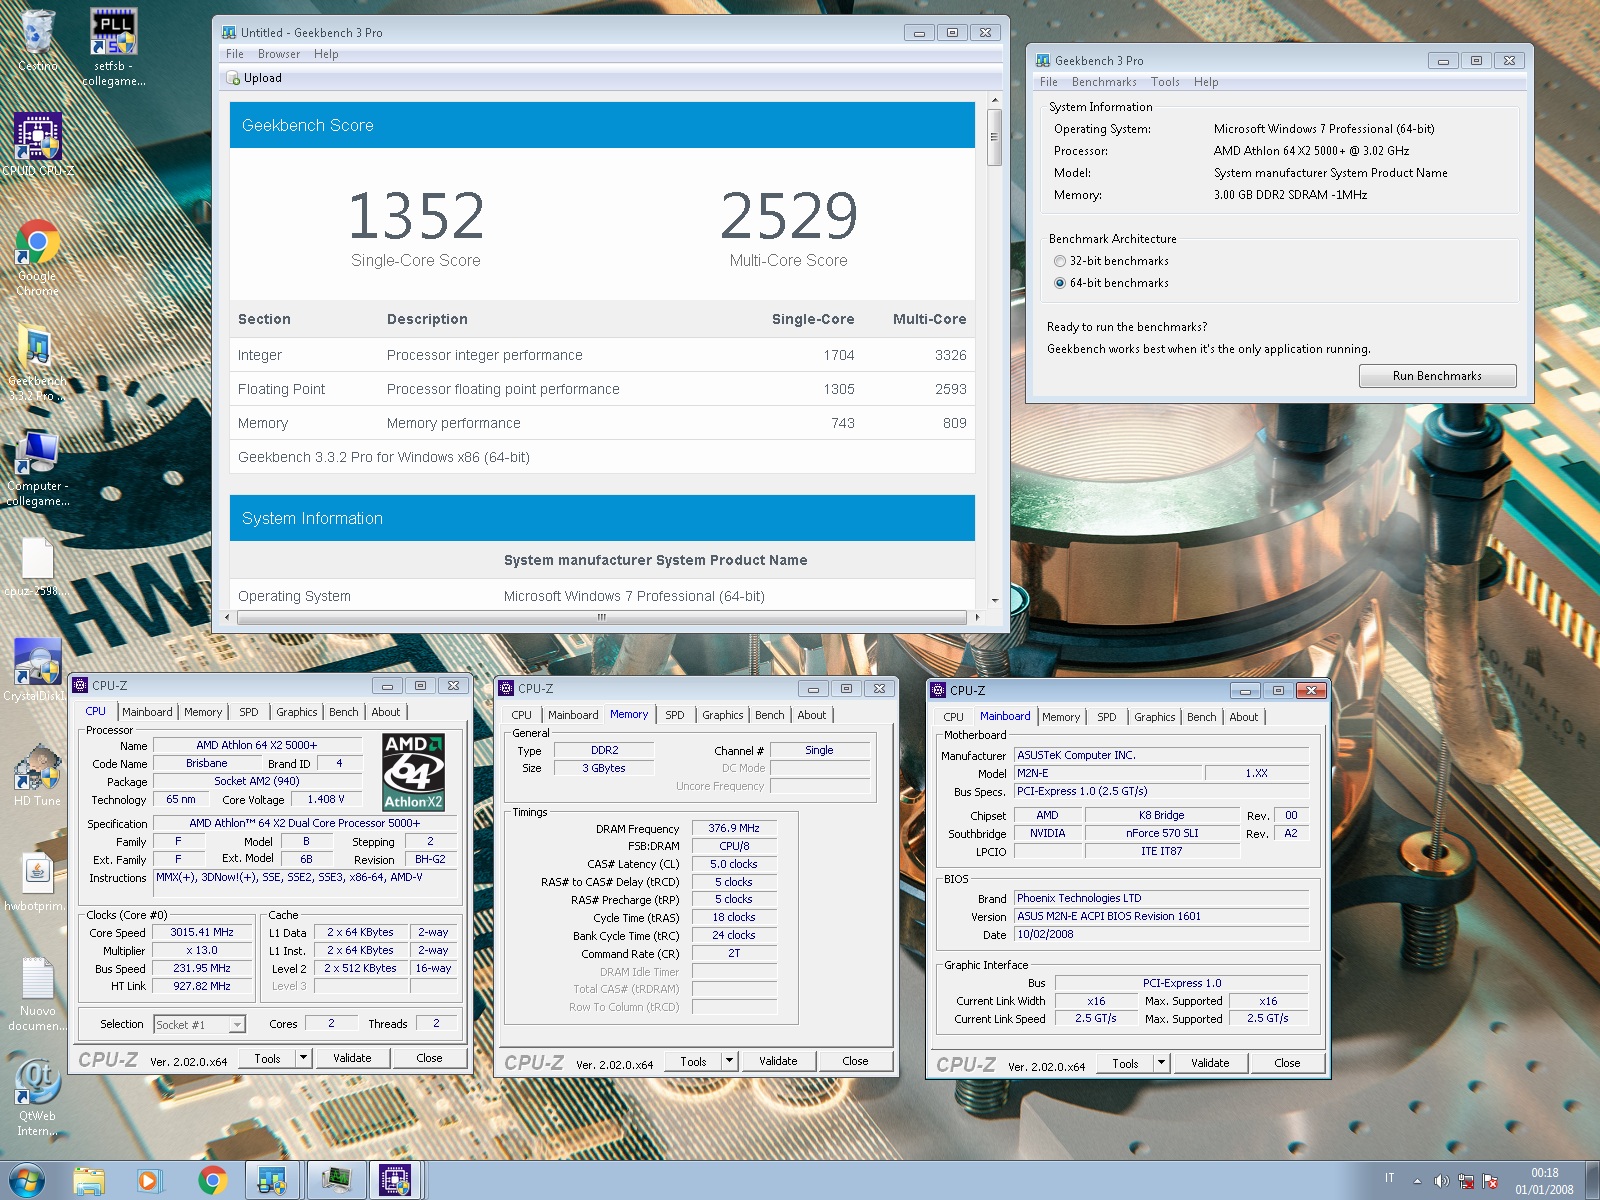Select 64-bit benchmarks radio button

pos(1060,283)
